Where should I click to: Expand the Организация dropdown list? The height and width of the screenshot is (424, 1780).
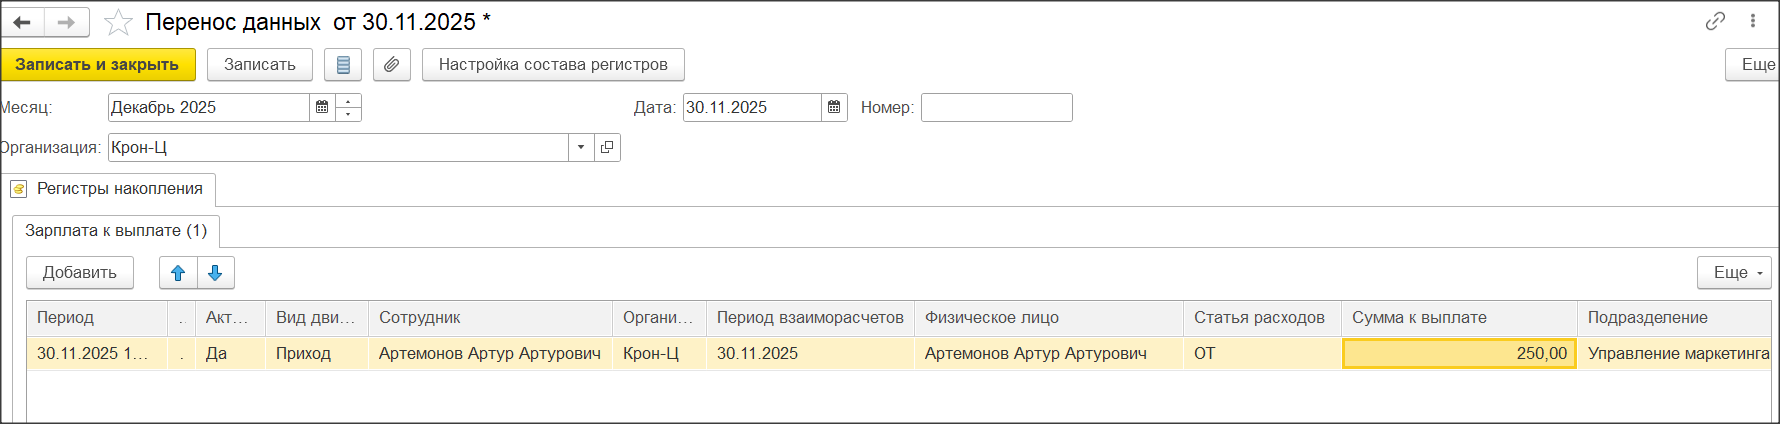click(581, 148)
